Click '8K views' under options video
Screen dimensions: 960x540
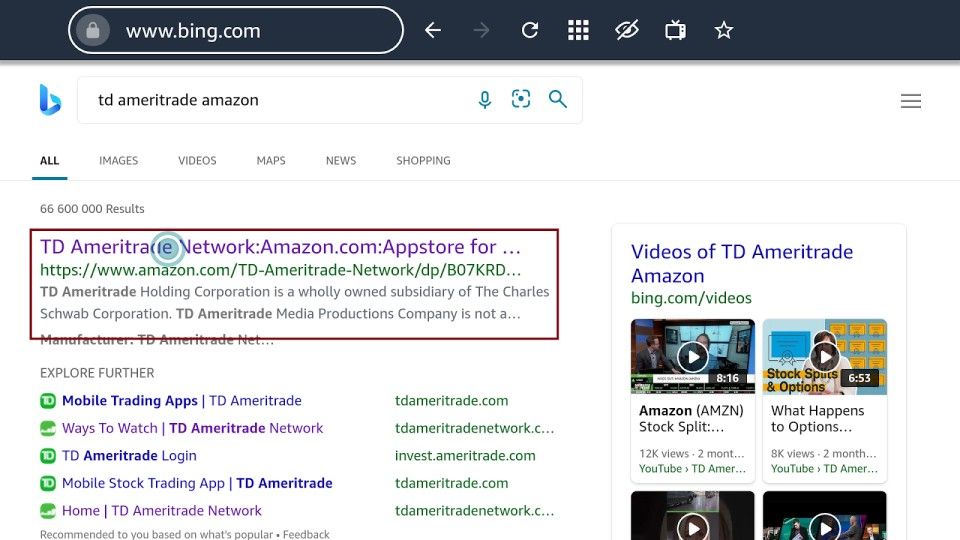[792, 454]
